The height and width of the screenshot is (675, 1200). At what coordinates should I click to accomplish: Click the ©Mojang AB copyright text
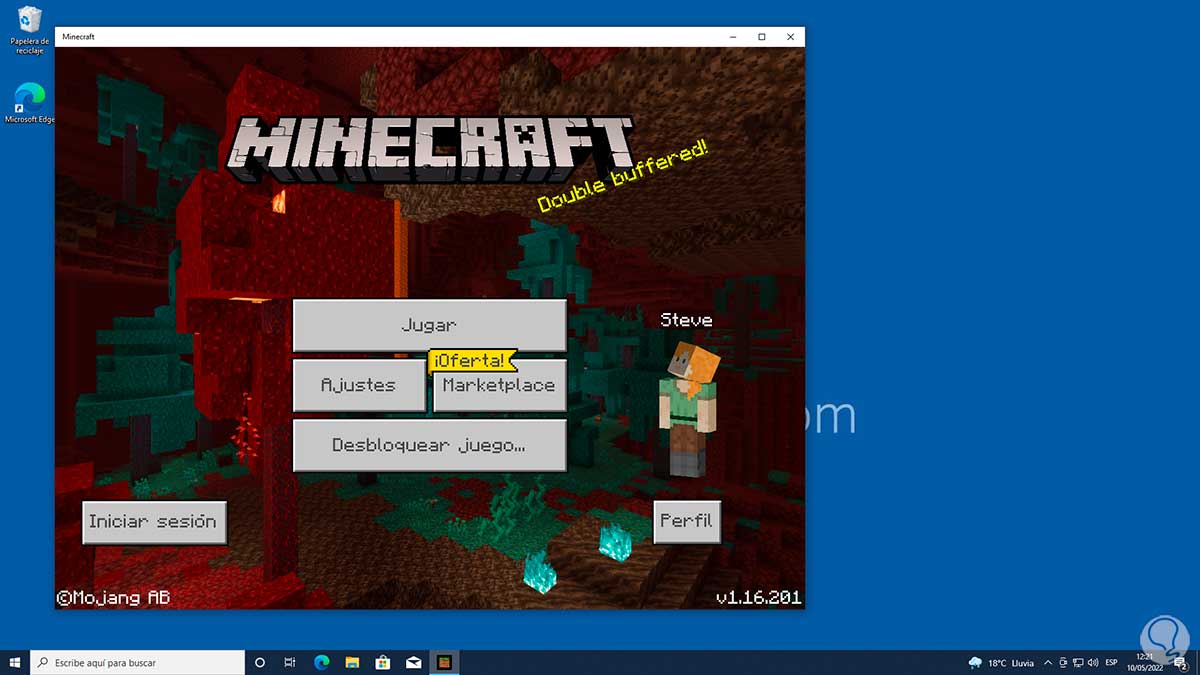point(113,598)
